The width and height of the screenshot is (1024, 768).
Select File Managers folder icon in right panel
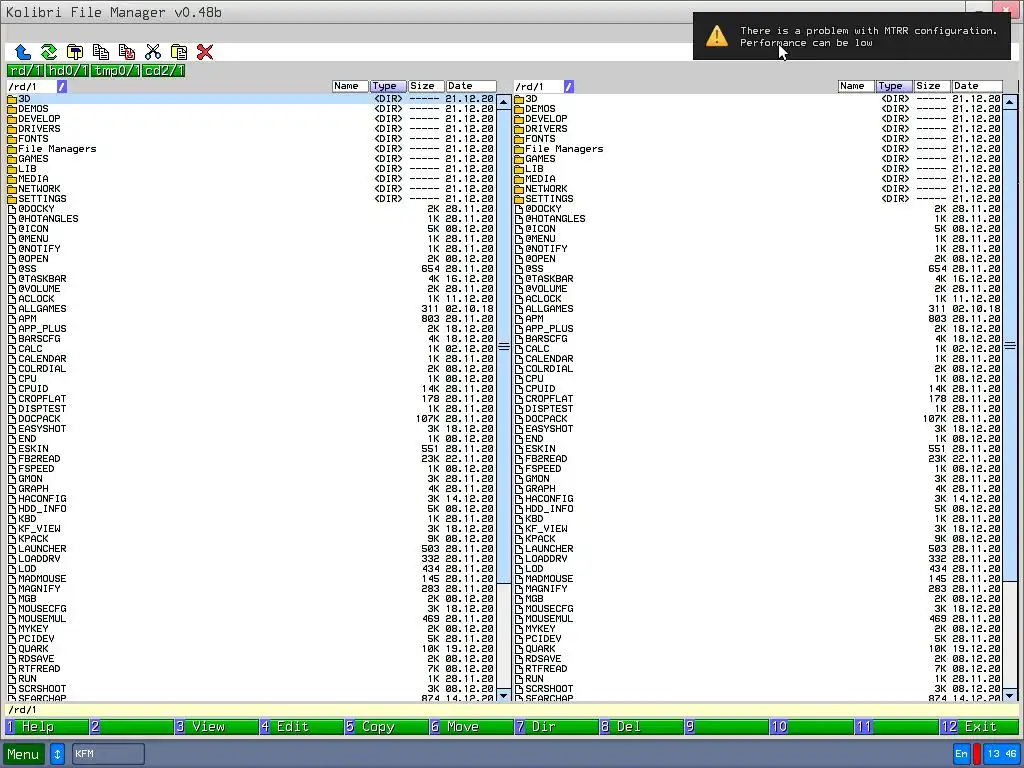tap(519, 149)
